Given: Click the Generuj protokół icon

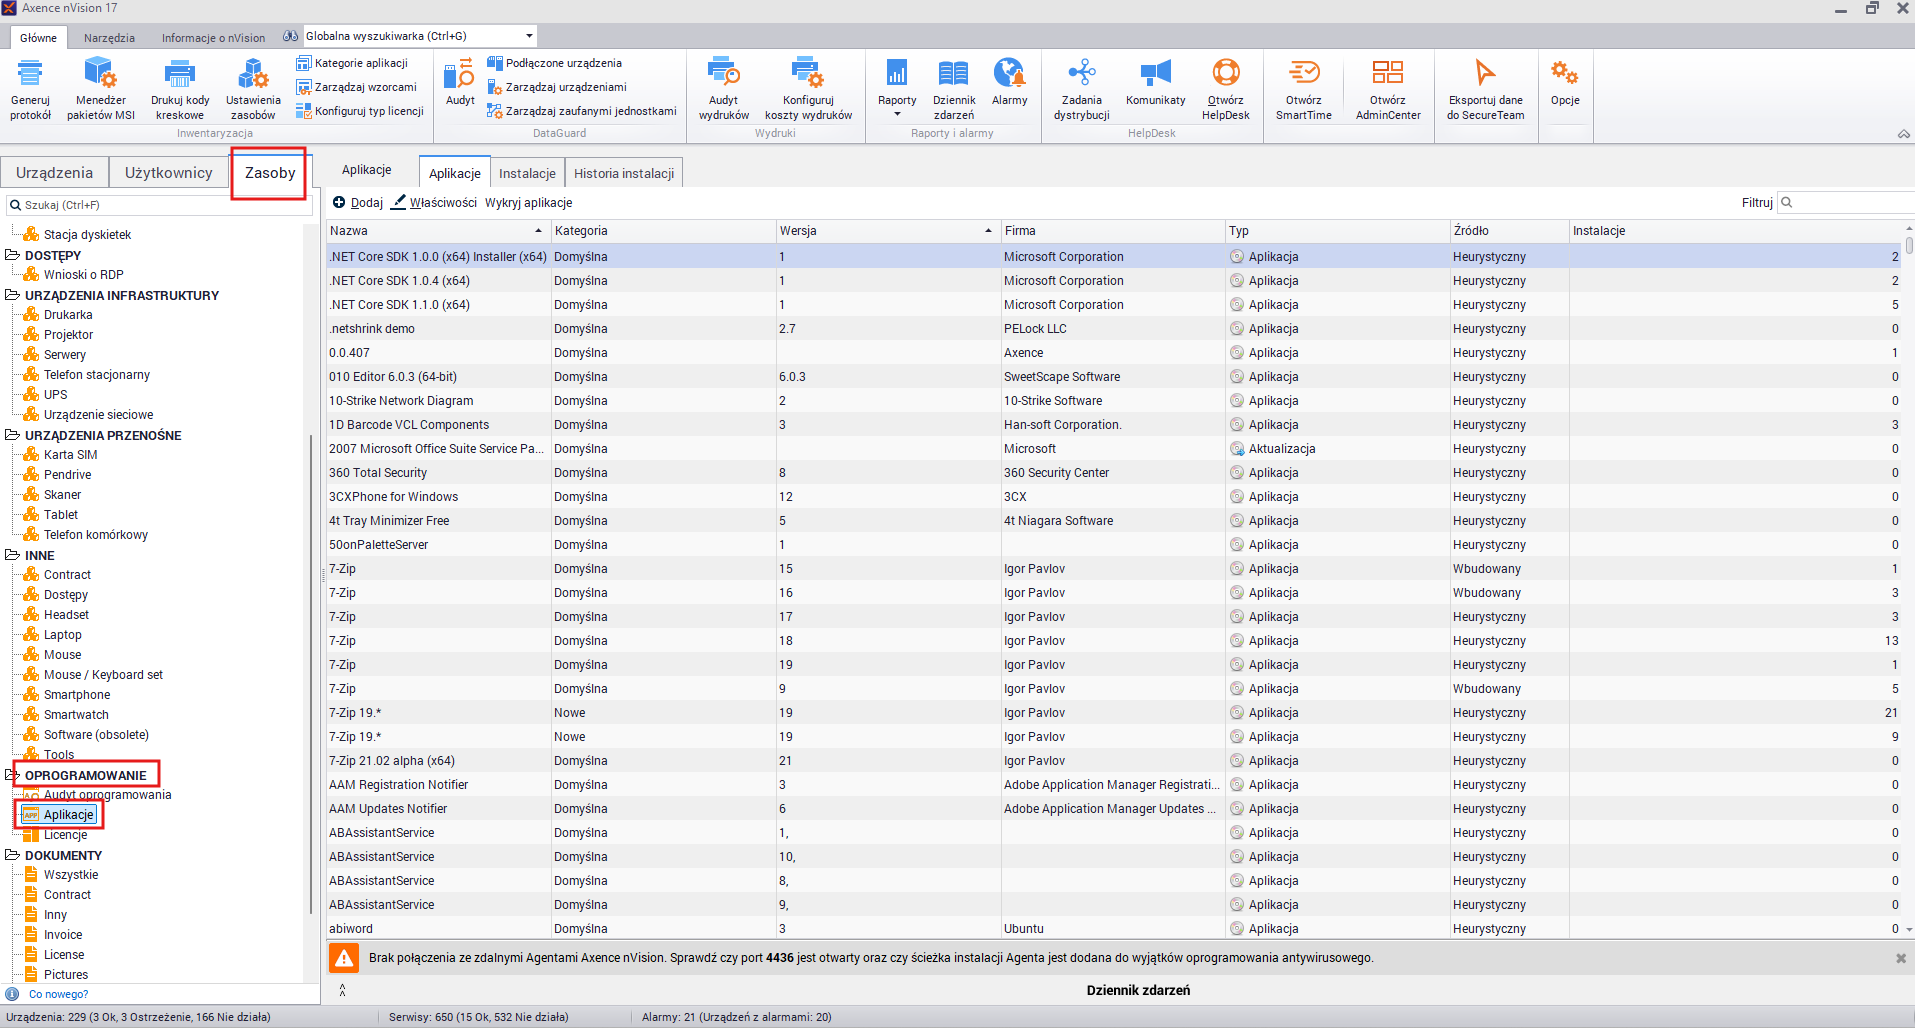Looking at the screenshot, I should (x=30, y=75).
